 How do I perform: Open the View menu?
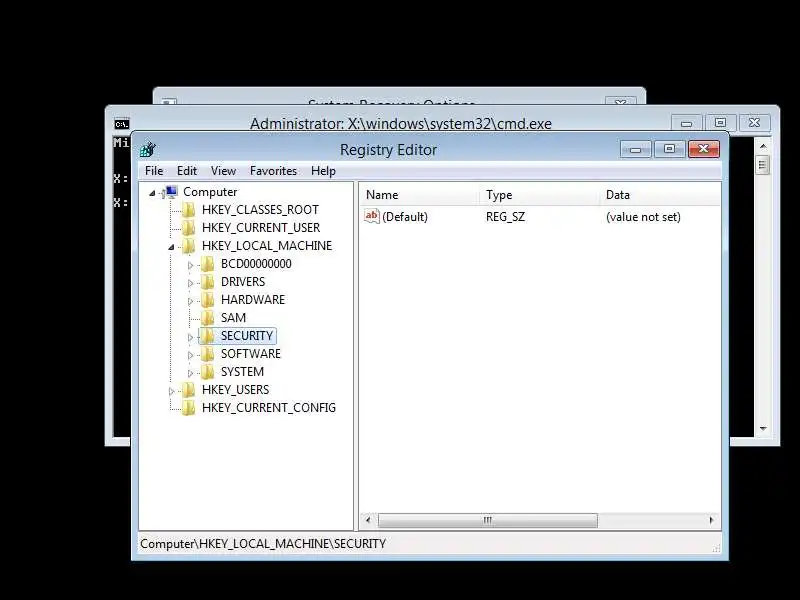click(x=223, y=171)
